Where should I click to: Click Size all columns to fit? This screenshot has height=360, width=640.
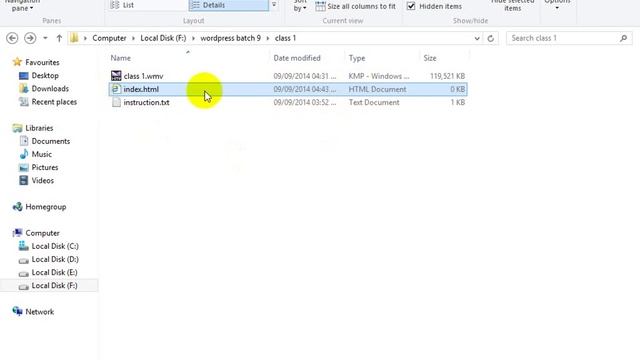(x=356, y=6)
